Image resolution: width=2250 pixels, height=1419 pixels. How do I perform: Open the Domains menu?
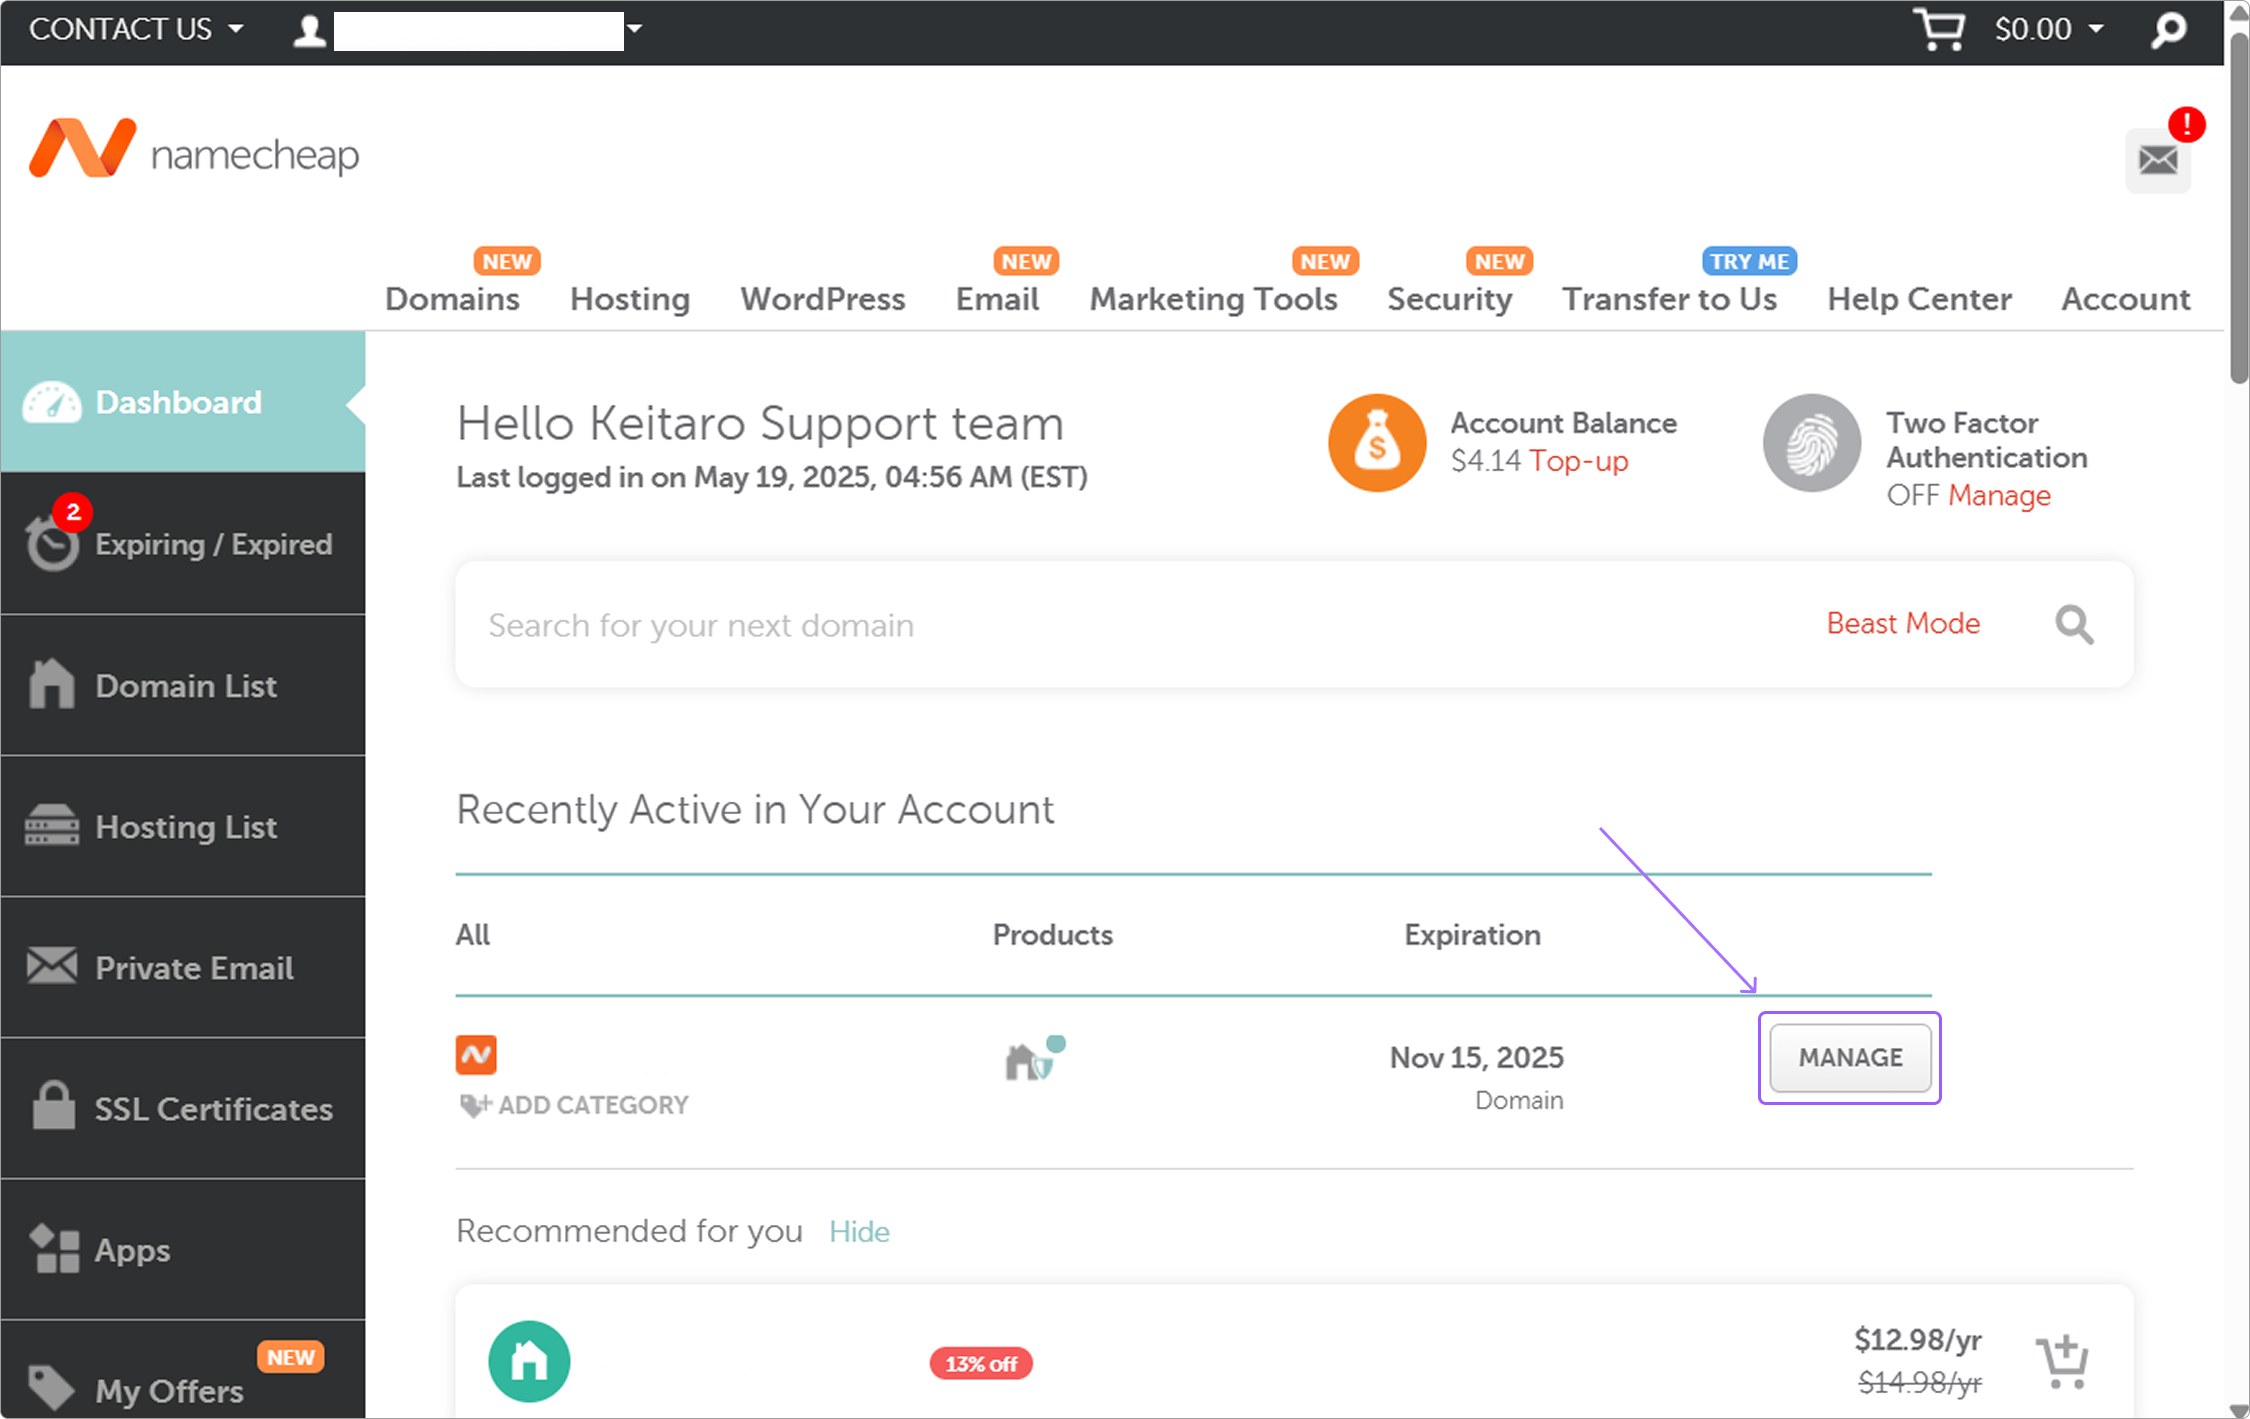point(452,299)
